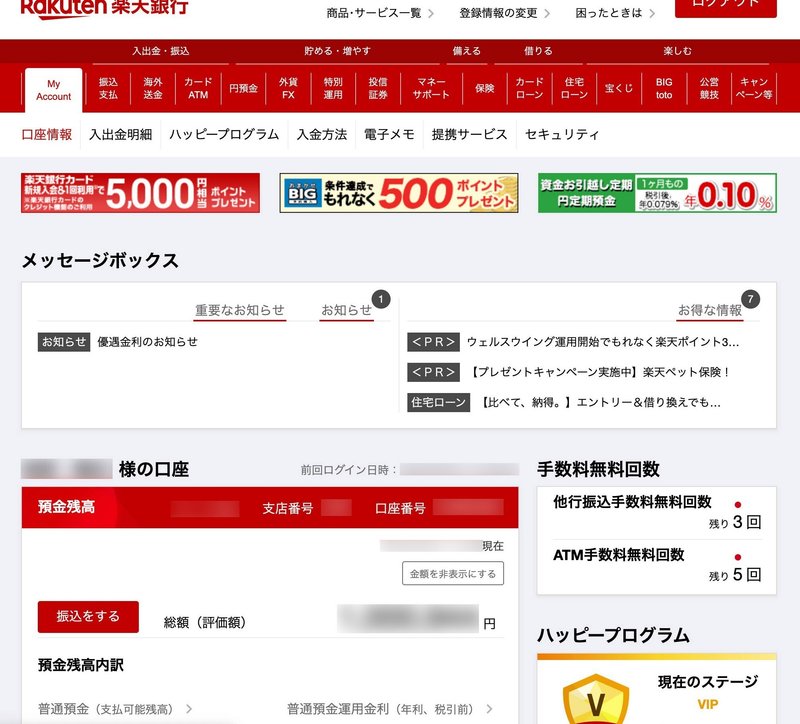Screen dimensions: 800x724
Task: Click the 他行振込手数料無料回数 label
Action: 632,502
